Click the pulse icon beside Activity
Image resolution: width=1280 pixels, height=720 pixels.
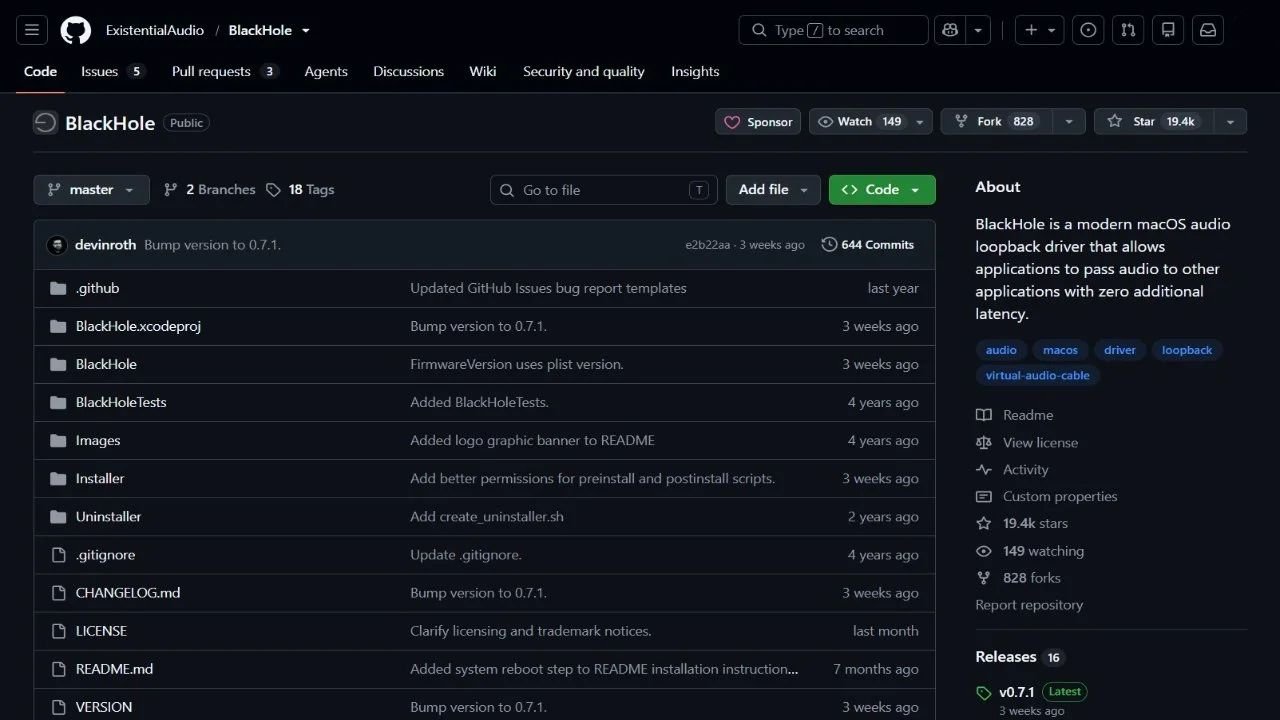984,469
